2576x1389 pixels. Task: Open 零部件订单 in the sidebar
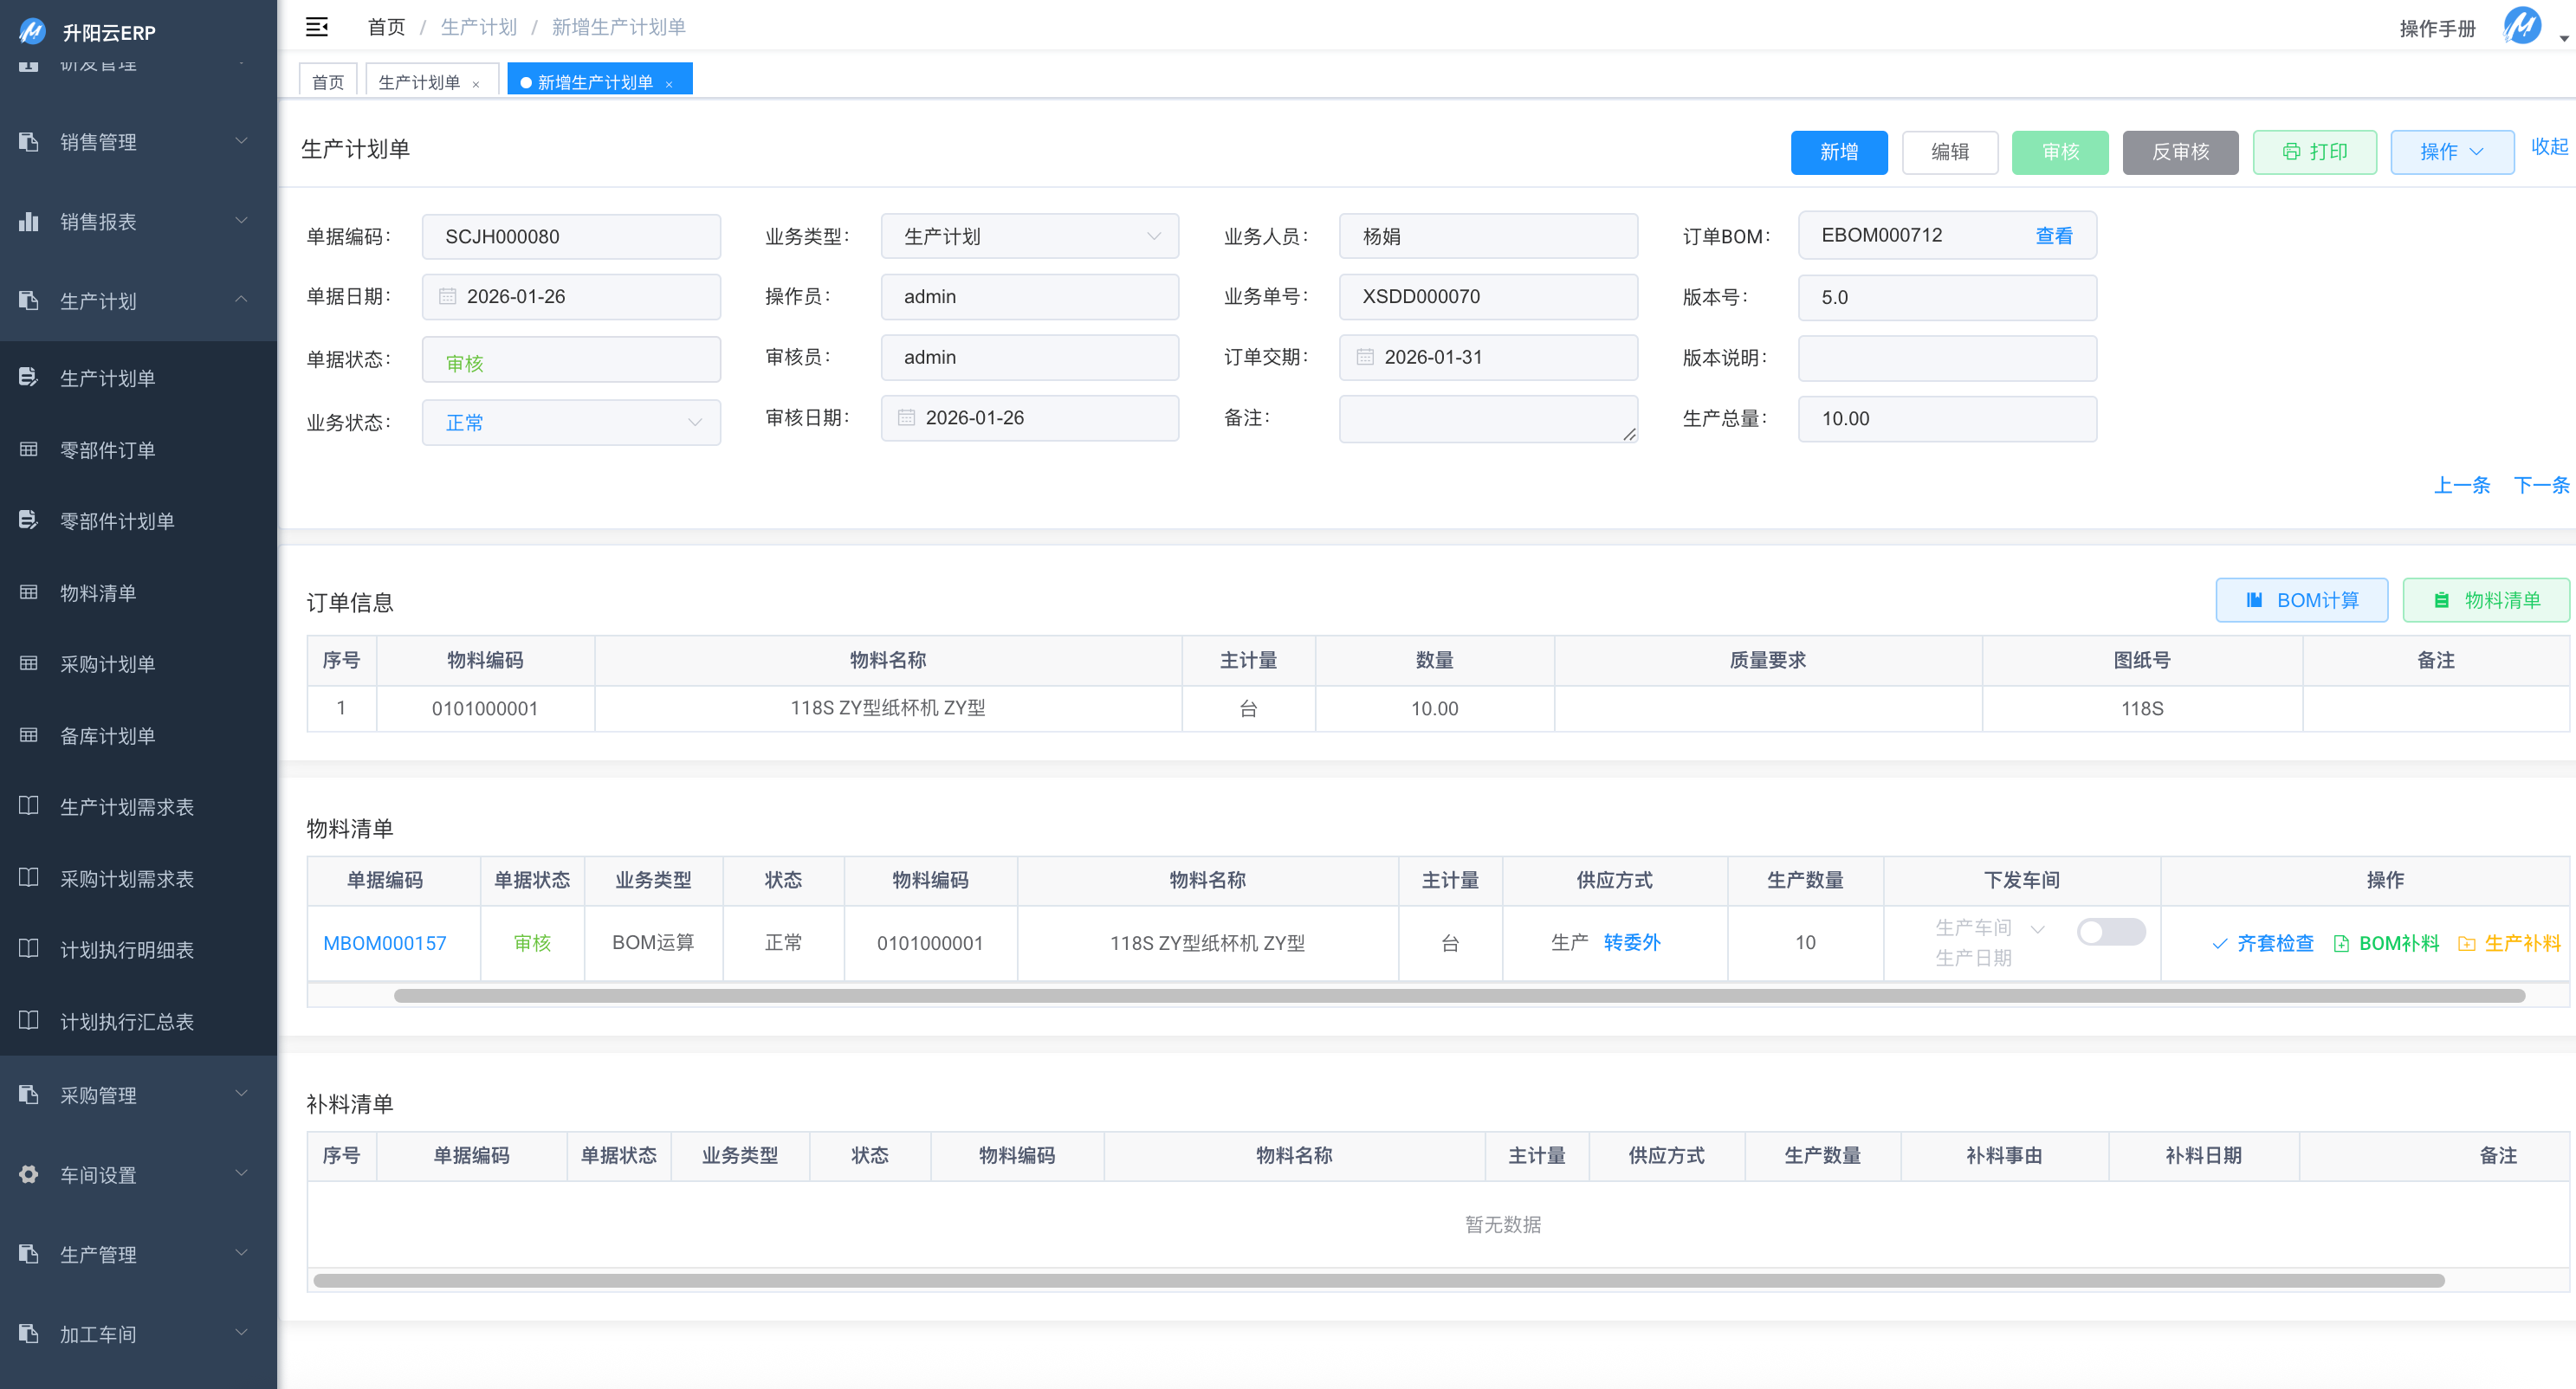click(107, 450)
